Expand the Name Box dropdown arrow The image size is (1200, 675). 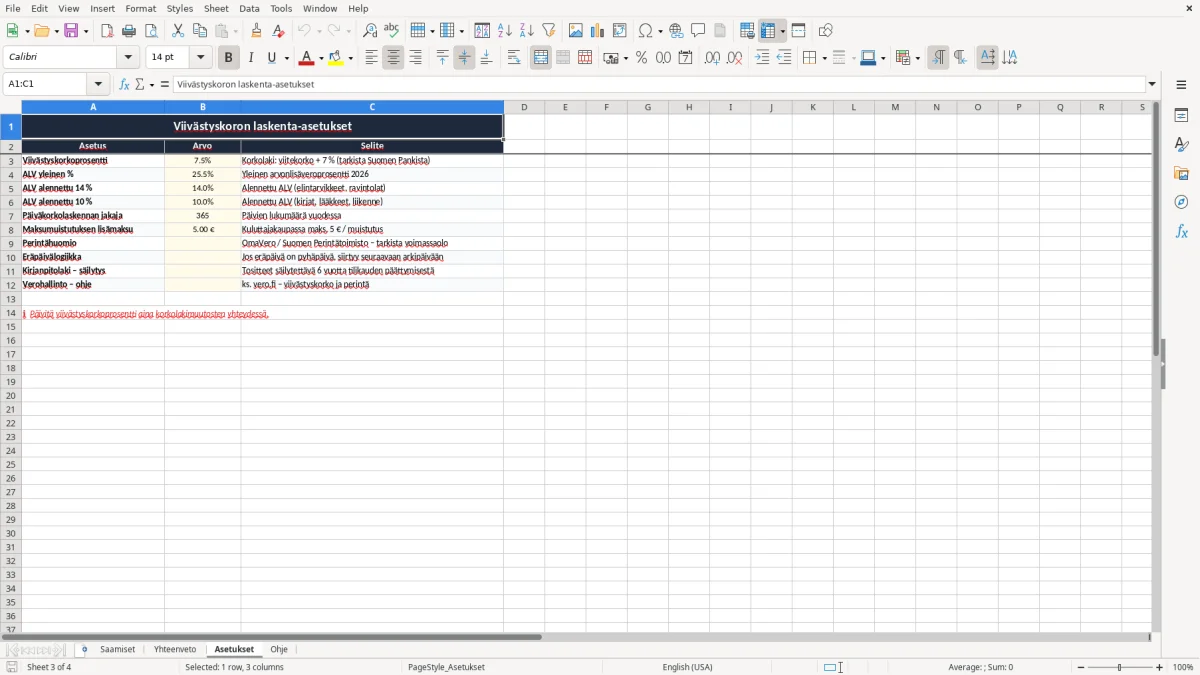click(x=98, y=84)
